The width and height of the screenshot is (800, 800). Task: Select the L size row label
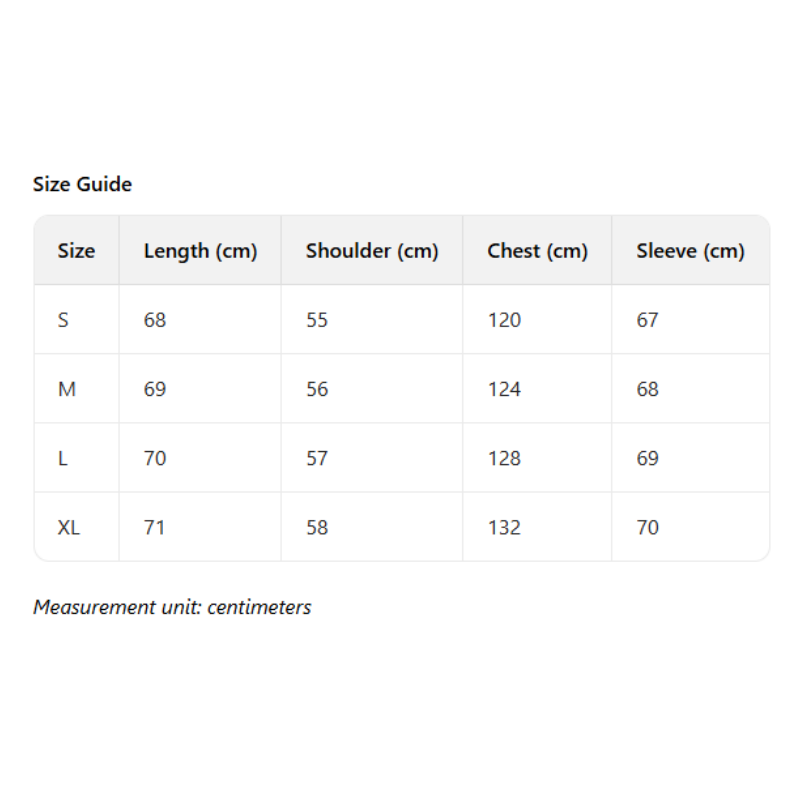(x=63, y=458)
